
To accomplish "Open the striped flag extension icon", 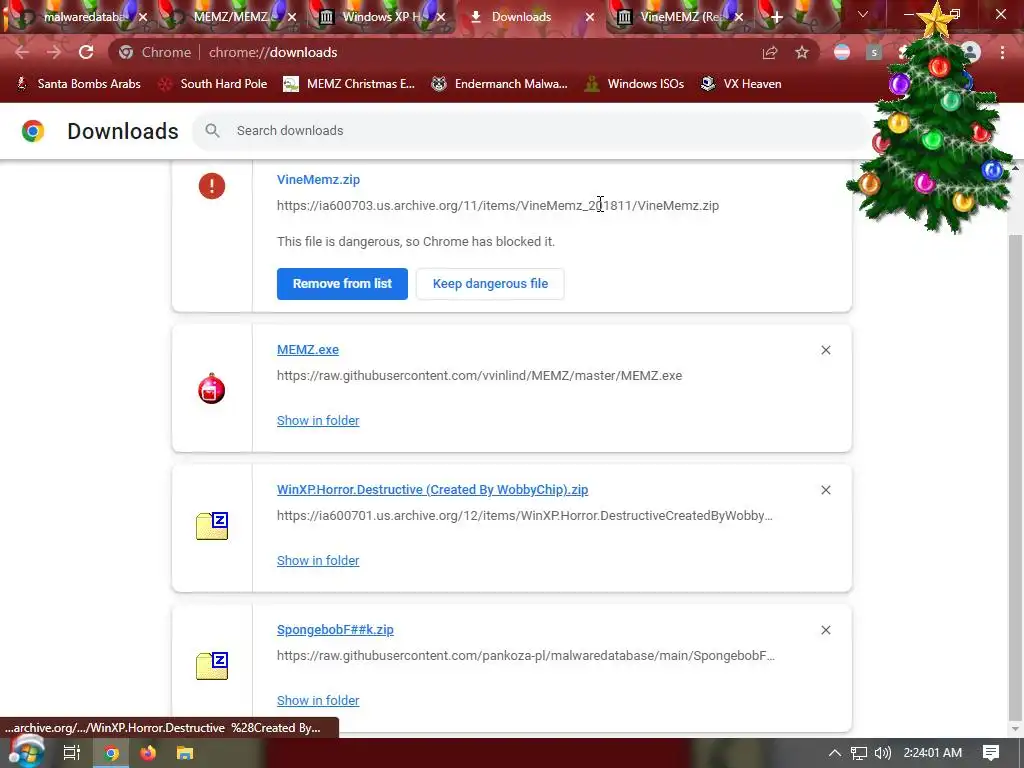I will (842, 52).
